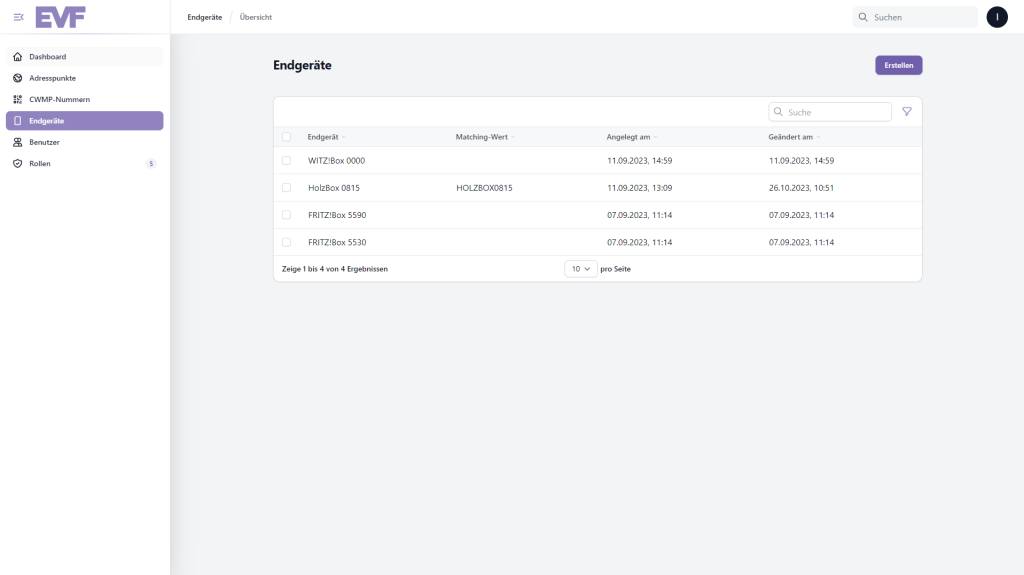
Task: Toggle the select-all checkbox in table header
Action: point(286,137)
